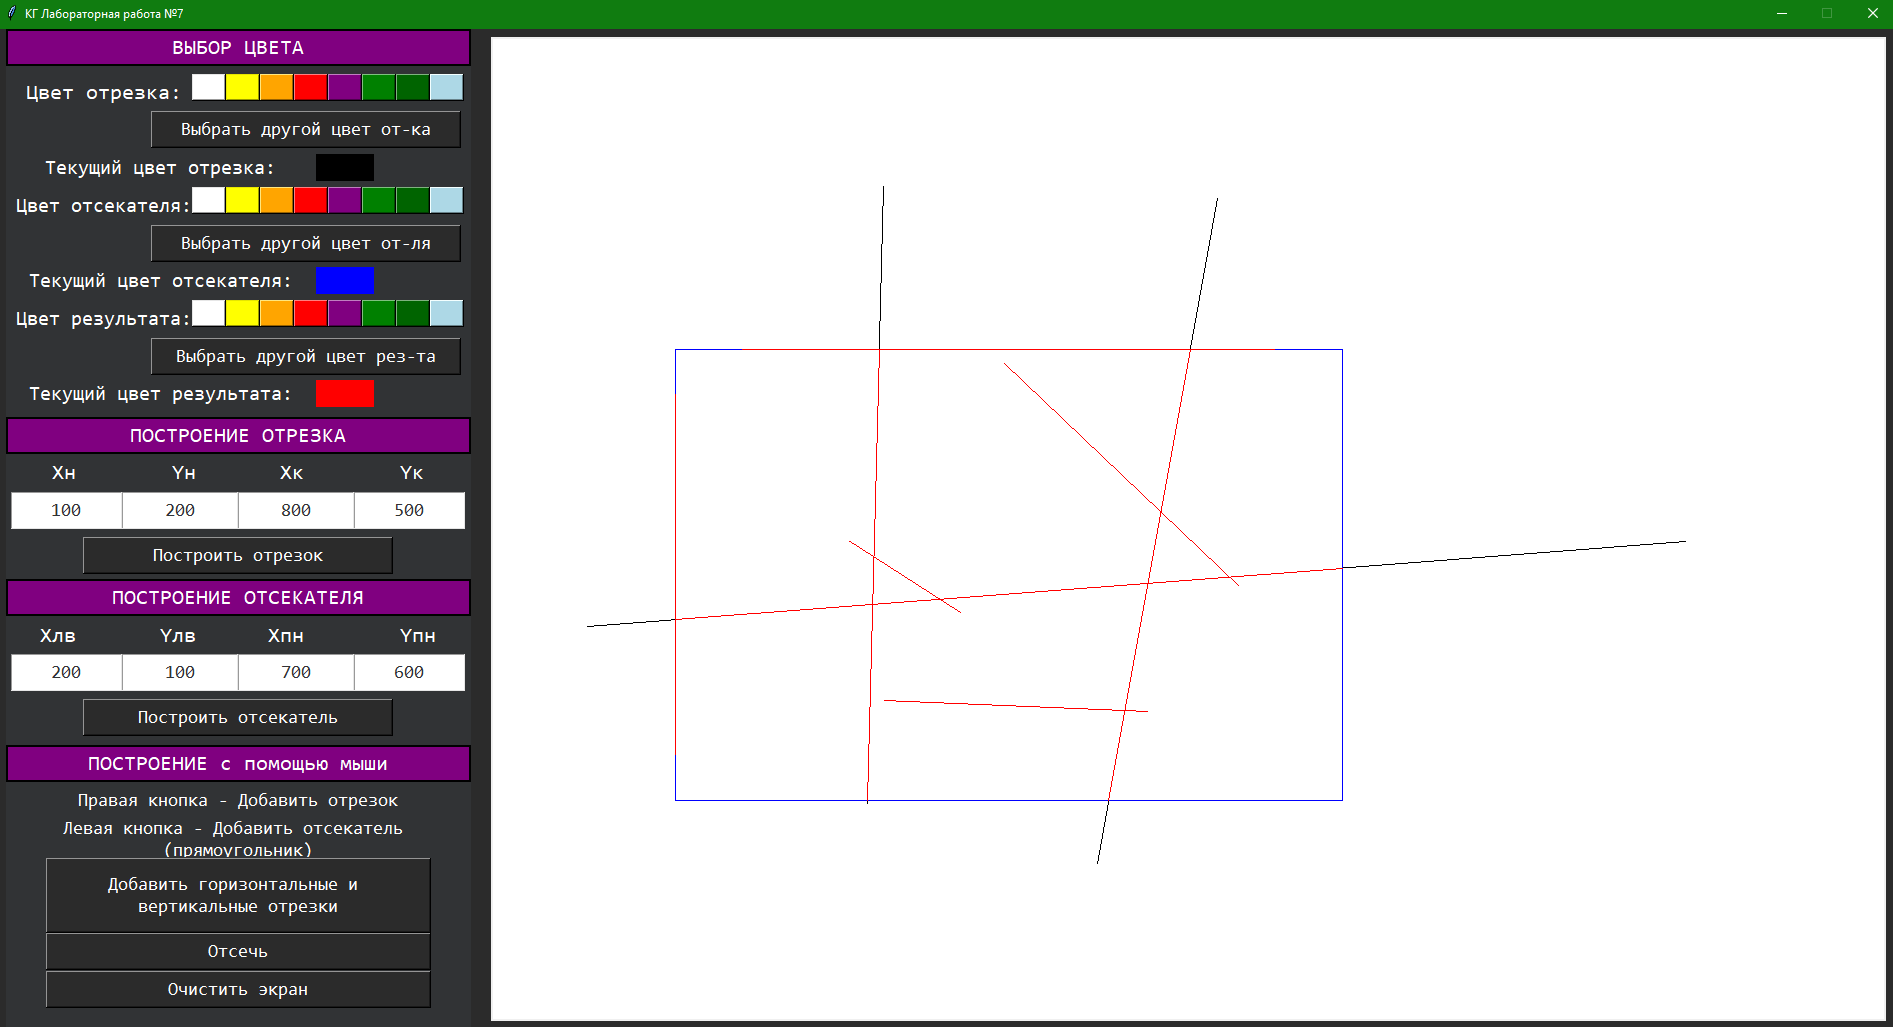Click 'Построить отсекатель' button
The height and width of the screenshot is (1027, 1893).
[238, 717]
